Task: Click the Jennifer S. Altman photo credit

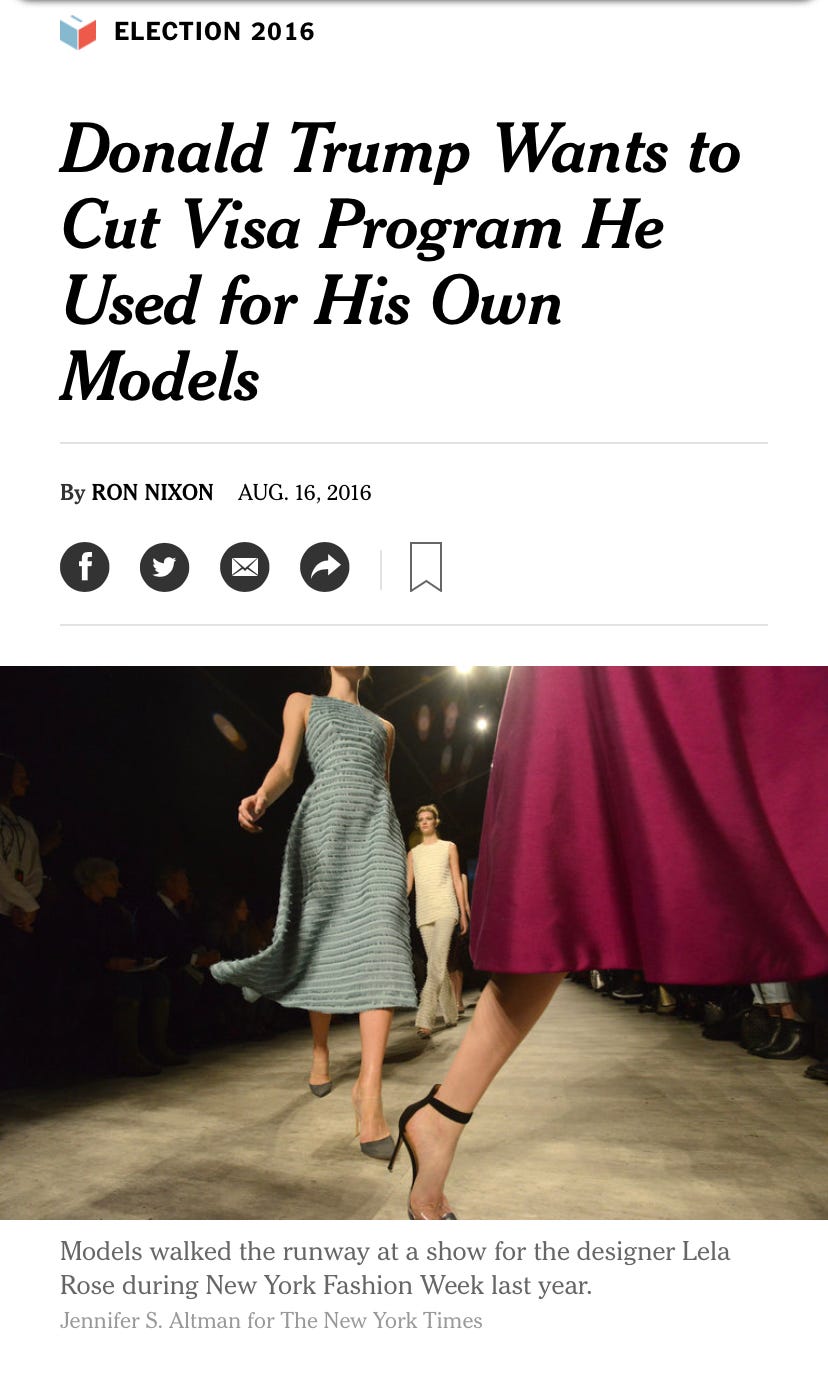Action: click(271, 1321)
